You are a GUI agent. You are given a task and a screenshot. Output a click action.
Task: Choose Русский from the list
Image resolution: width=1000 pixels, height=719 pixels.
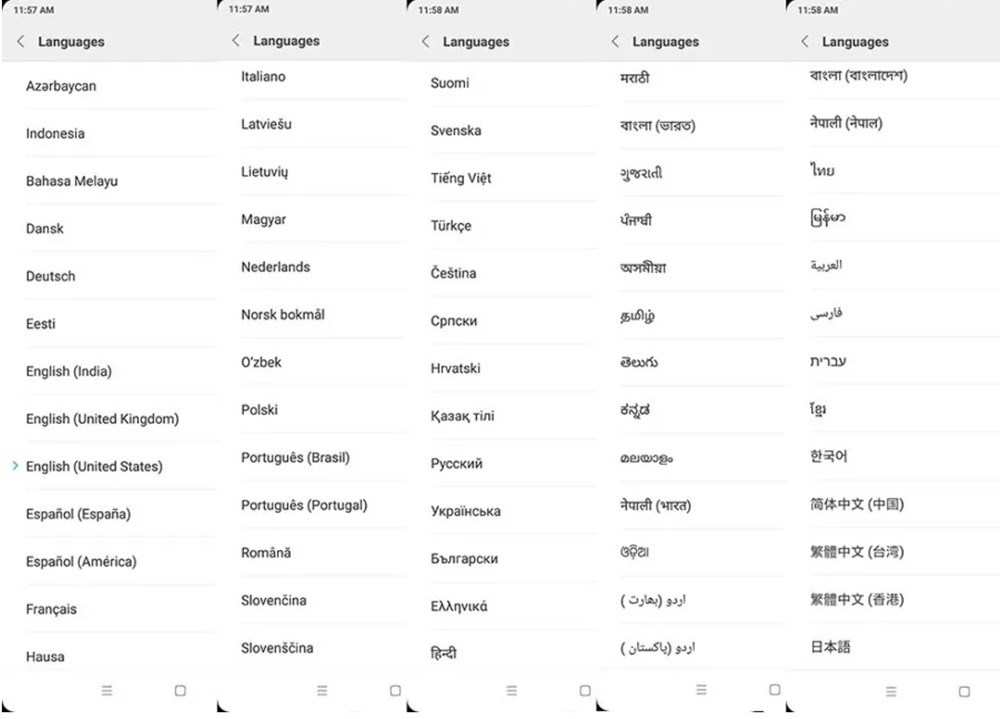point(457,464)
